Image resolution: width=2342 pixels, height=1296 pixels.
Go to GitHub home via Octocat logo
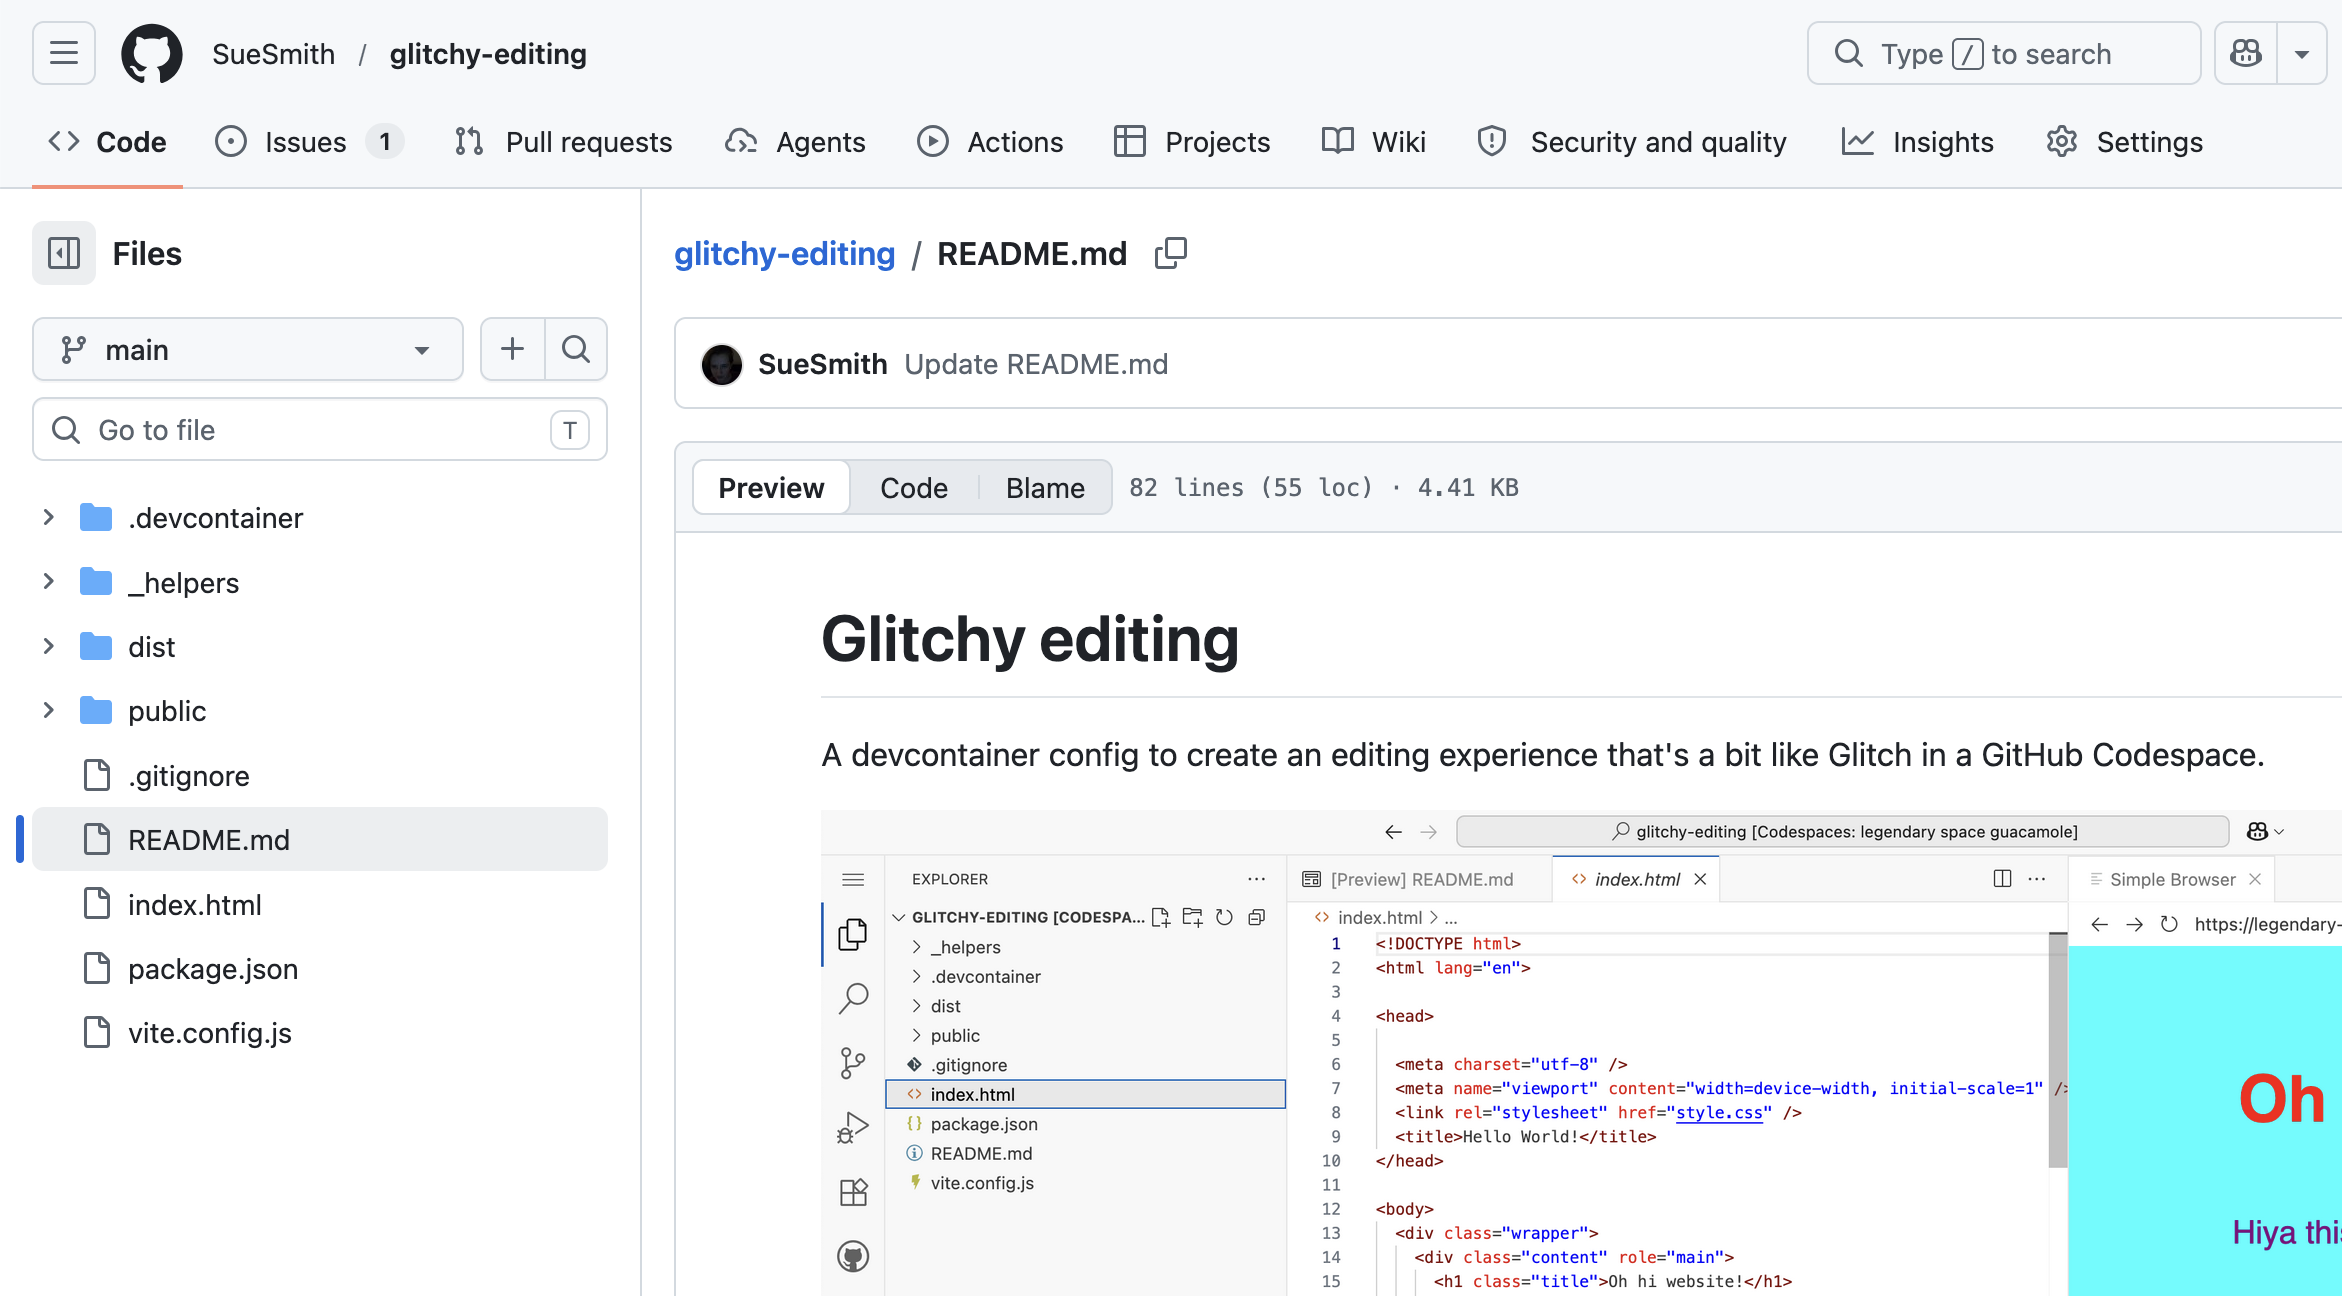pyautogui.click(x=152, y=54)
